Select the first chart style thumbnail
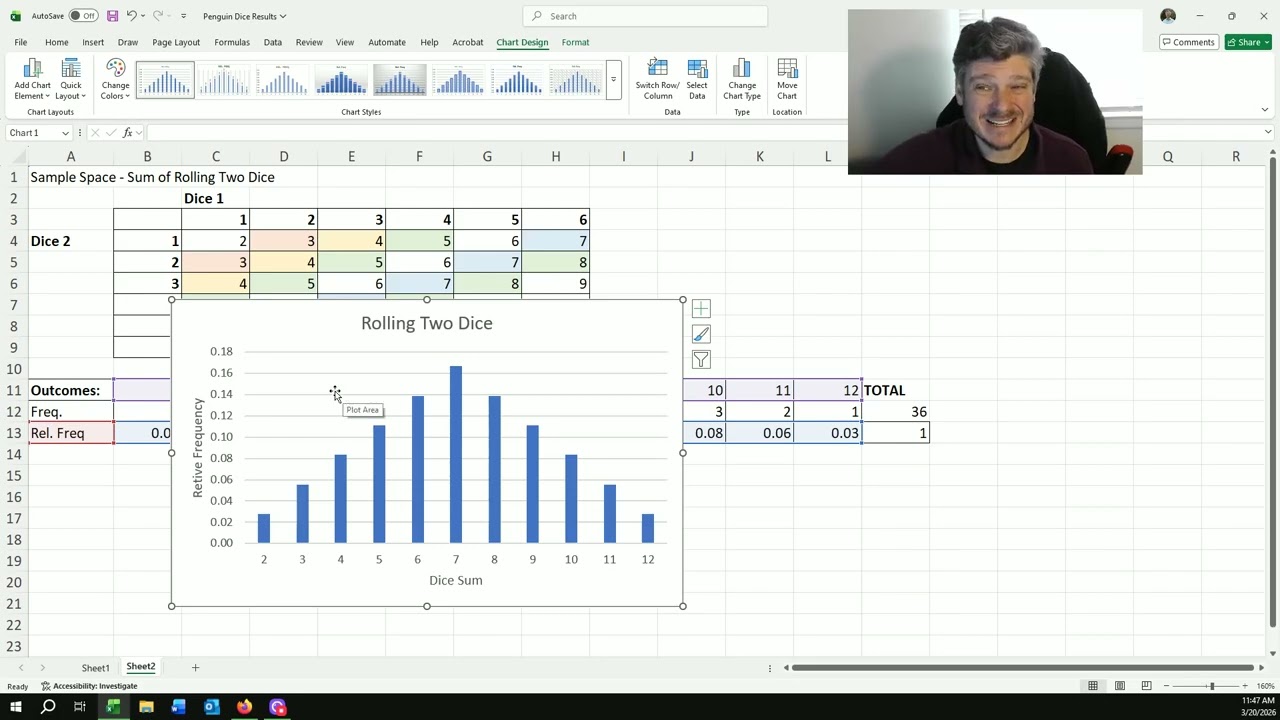The width and height of the screenshot is (1280, 720). (x=165, y=80)
